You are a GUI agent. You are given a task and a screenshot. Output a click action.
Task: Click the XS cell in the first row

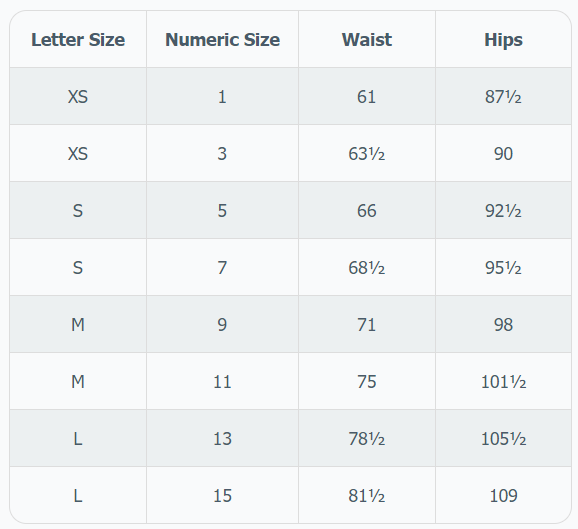(78, 97)
